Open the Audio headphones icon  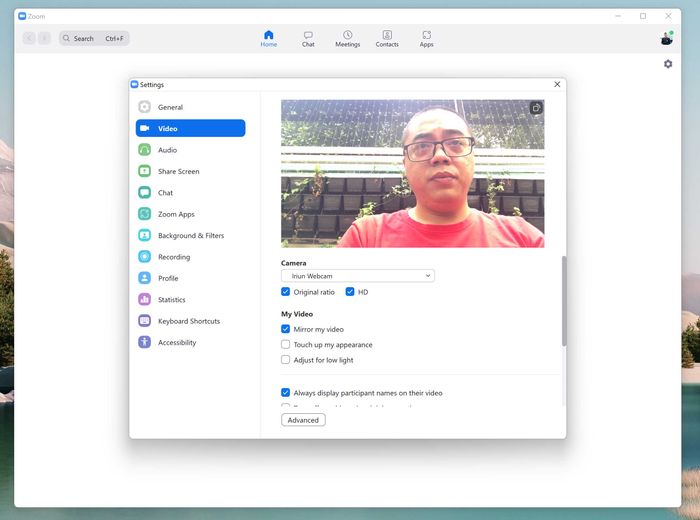click(144, 150)
